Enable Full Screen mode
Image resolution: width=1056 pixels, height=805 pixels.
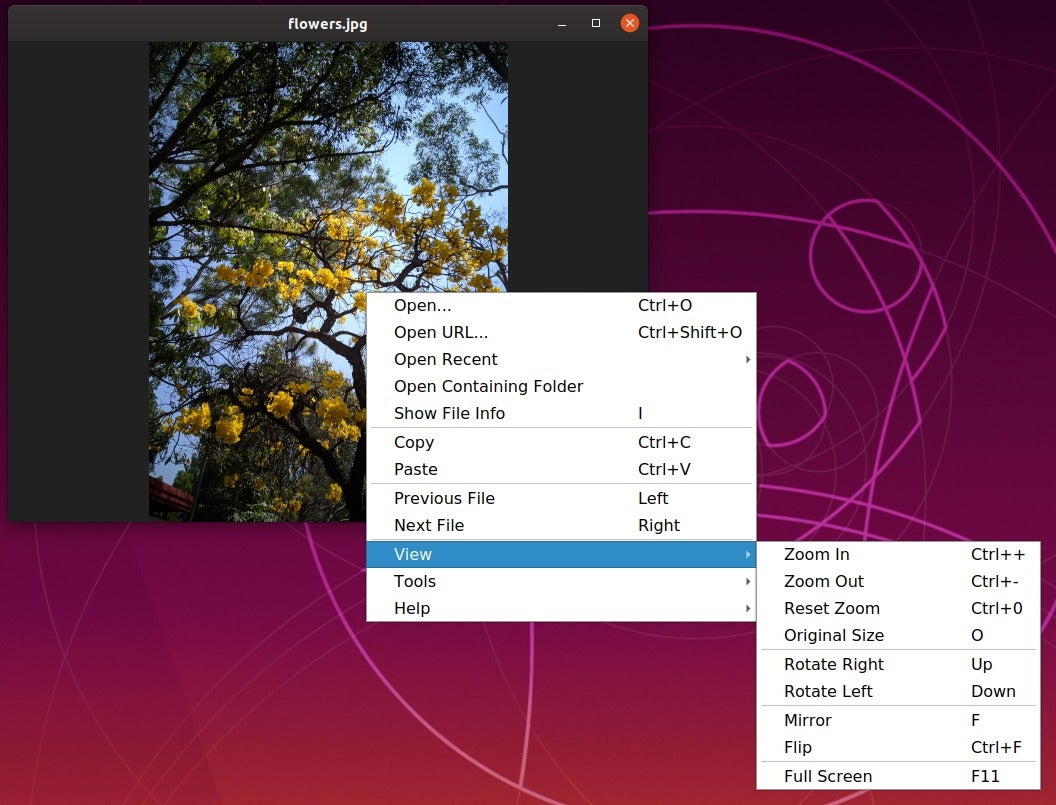828,777
